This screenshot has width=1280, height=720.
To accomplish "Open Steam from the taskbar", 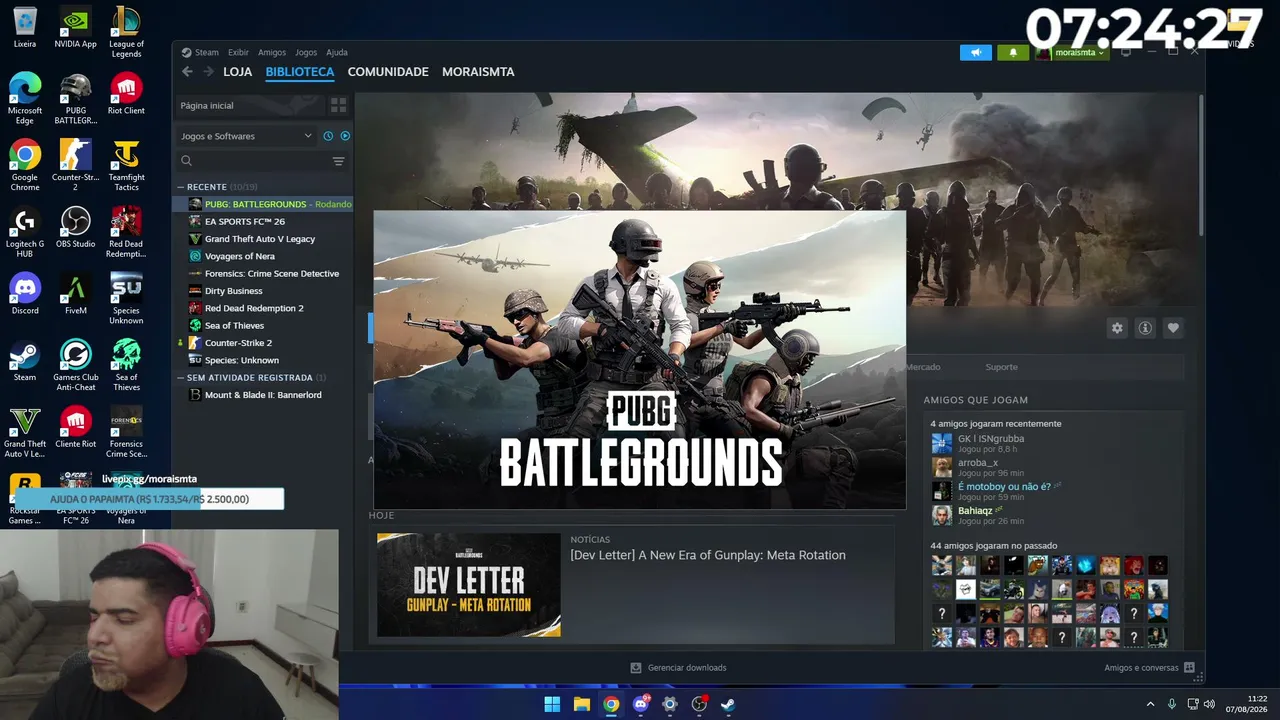I will tap(728, 704).
